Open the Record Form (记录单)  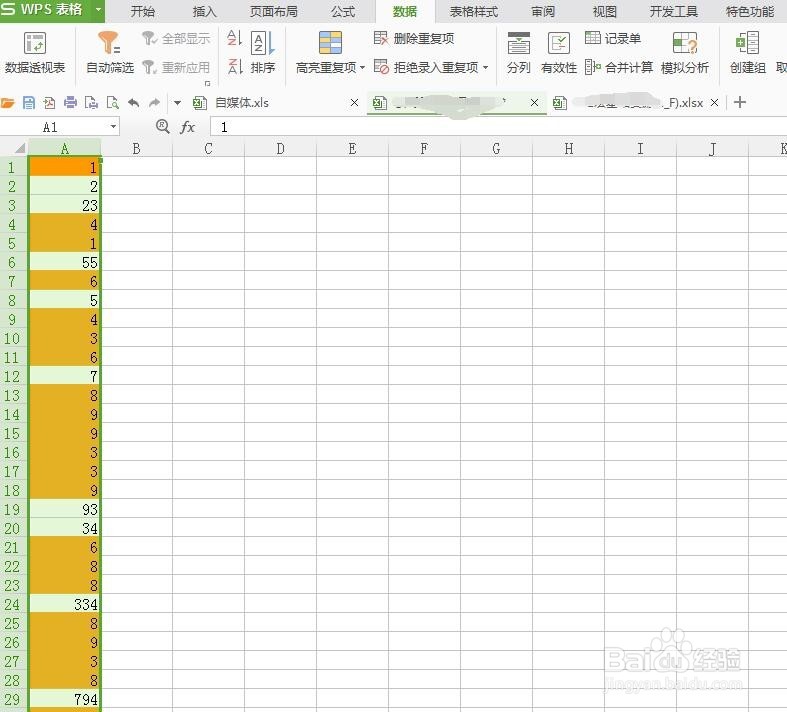pos(613,38)
